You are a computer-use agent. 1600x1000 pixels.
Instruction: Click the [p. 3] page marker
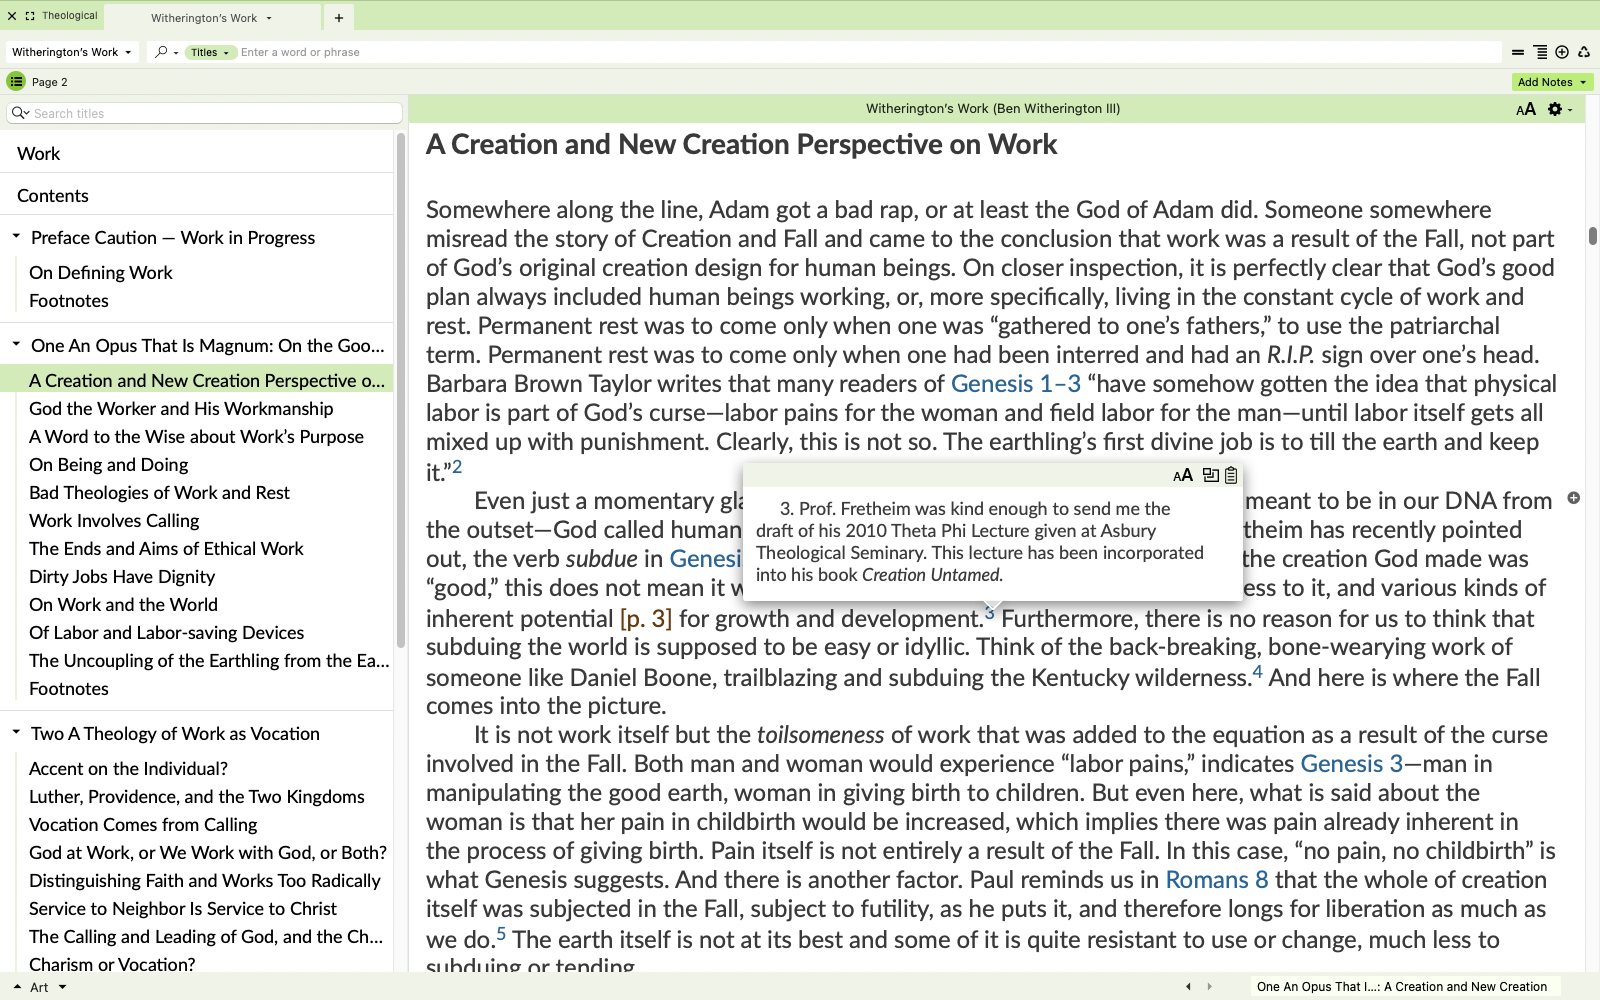point(646,619)
